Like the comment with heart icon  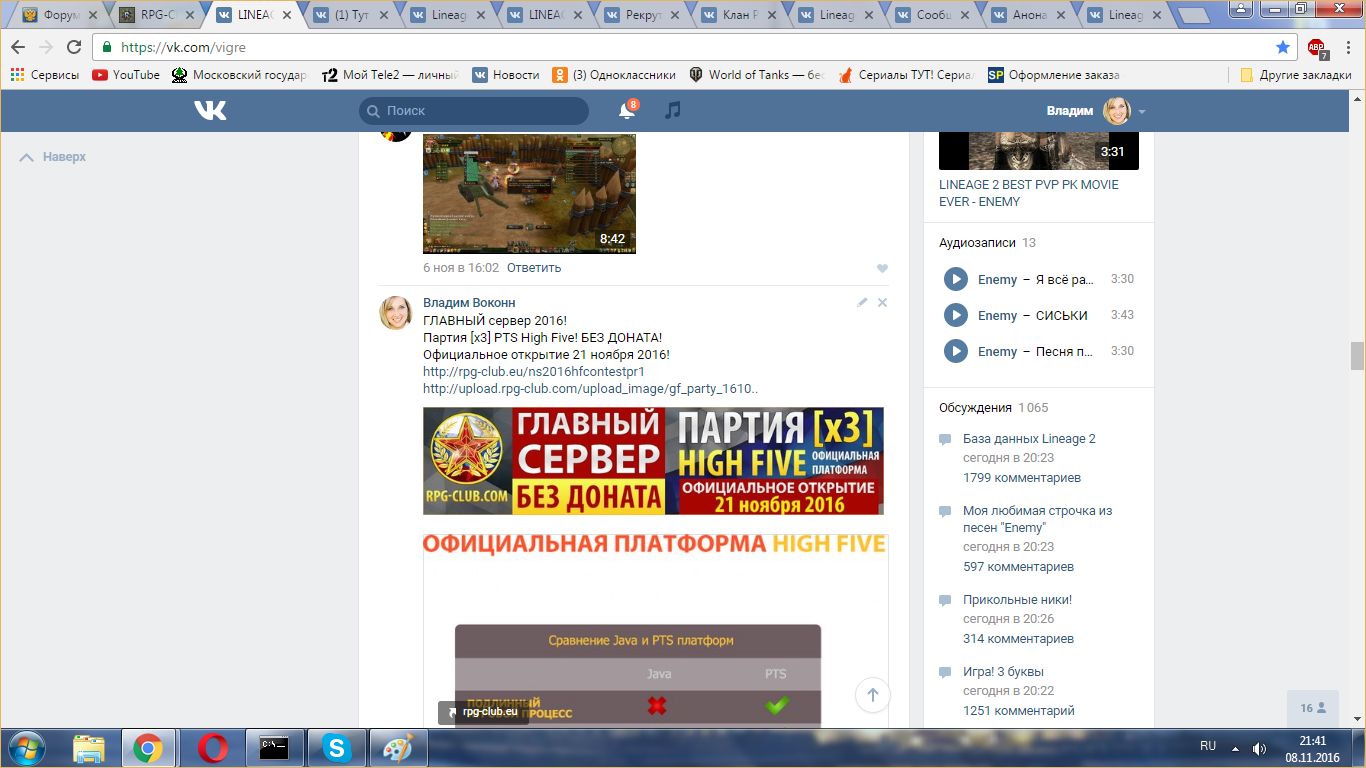tap(882, 268)
